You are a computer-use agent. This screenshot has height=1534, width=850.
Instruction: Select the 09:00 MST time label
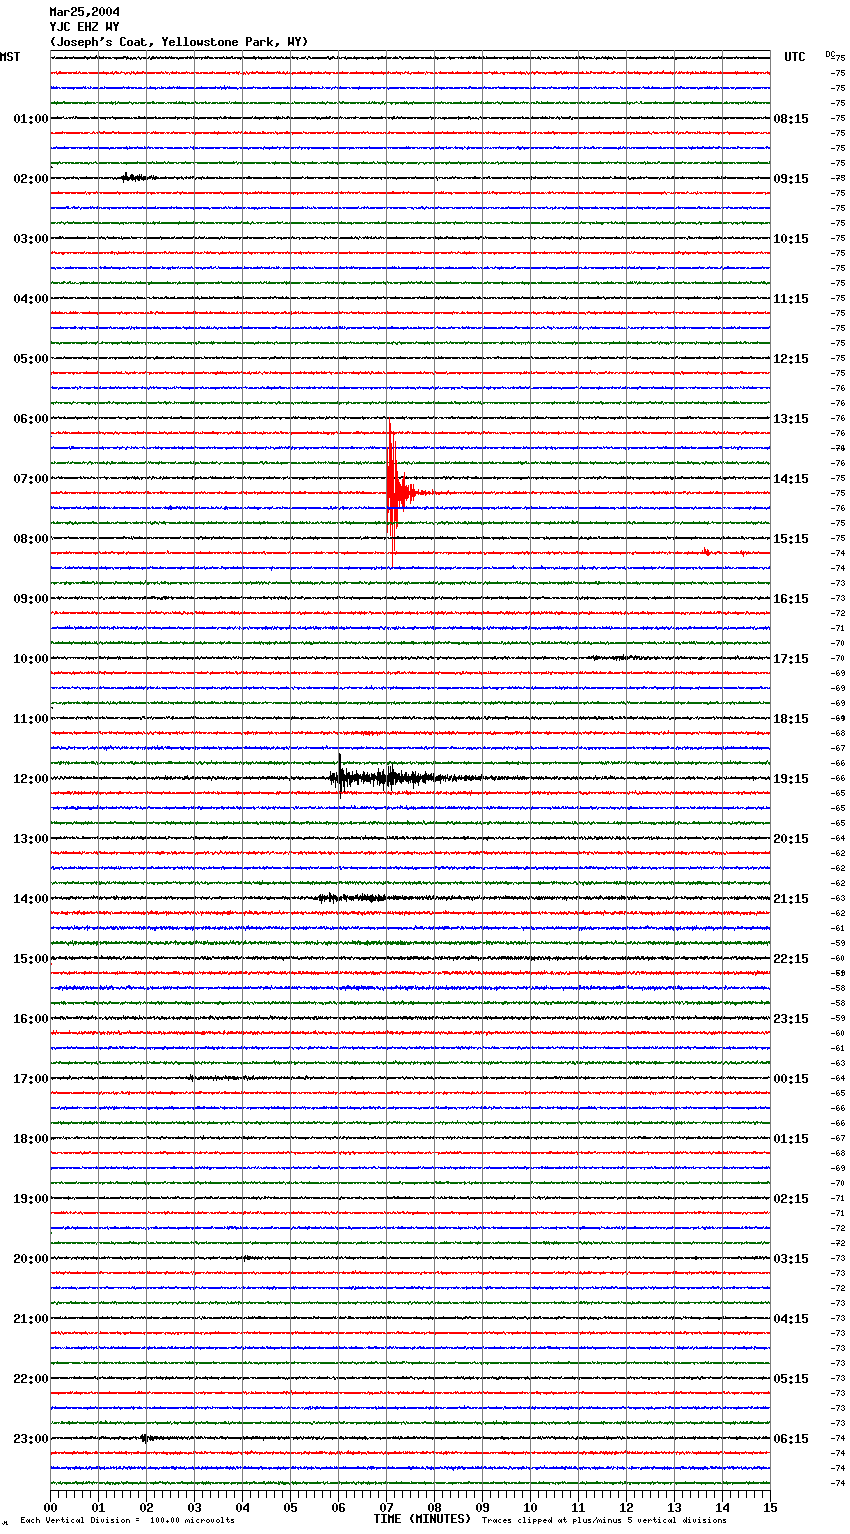point(31,599)
